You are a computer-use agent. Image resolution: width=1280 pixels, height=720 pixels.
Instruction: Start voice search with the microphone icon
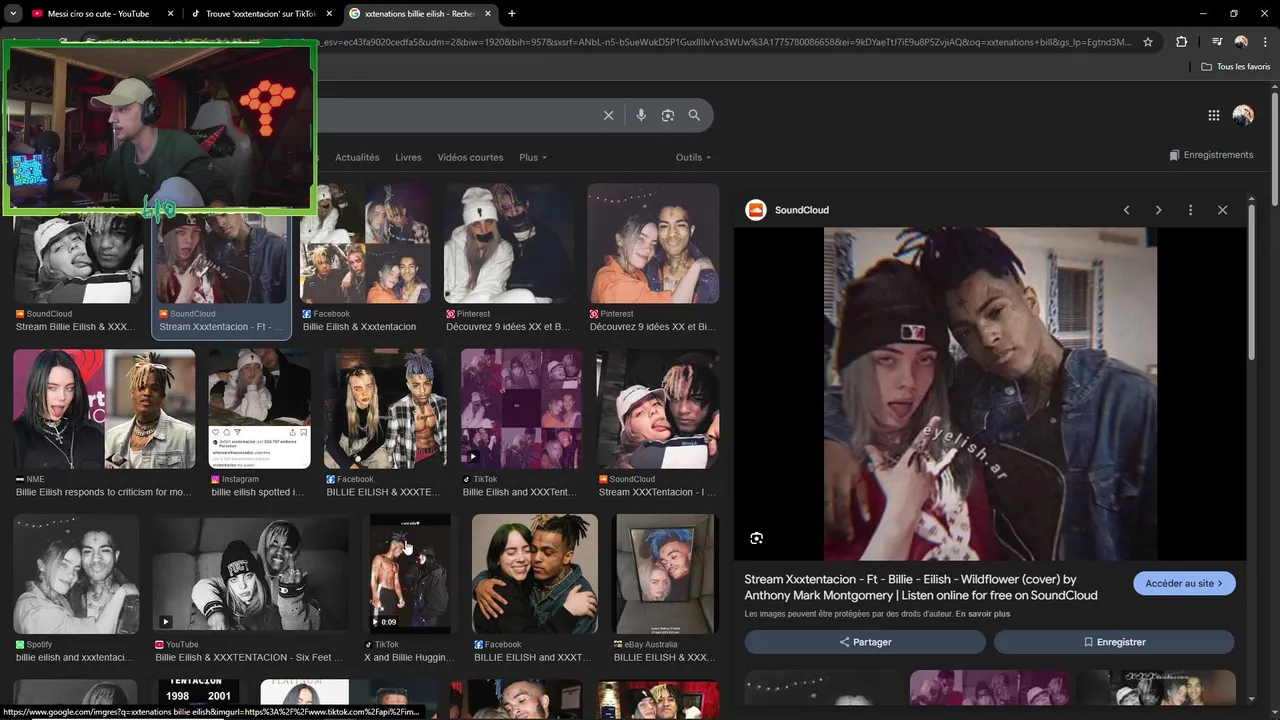(641, 115)
